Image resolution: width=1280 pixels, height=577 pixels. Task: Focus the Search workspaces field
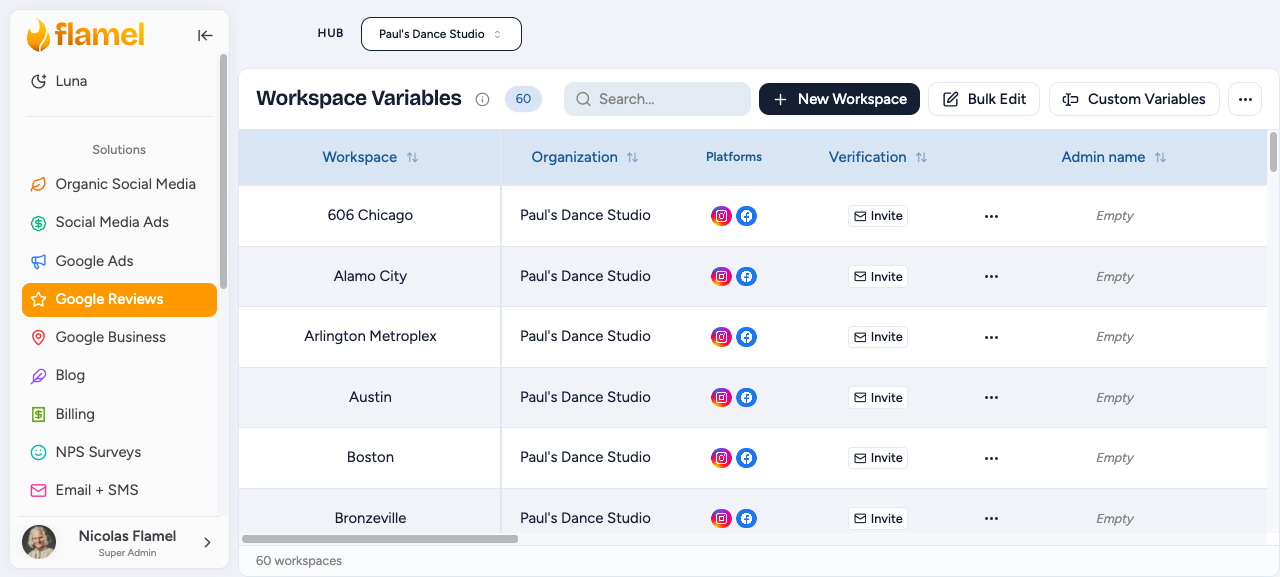[657, 99]
